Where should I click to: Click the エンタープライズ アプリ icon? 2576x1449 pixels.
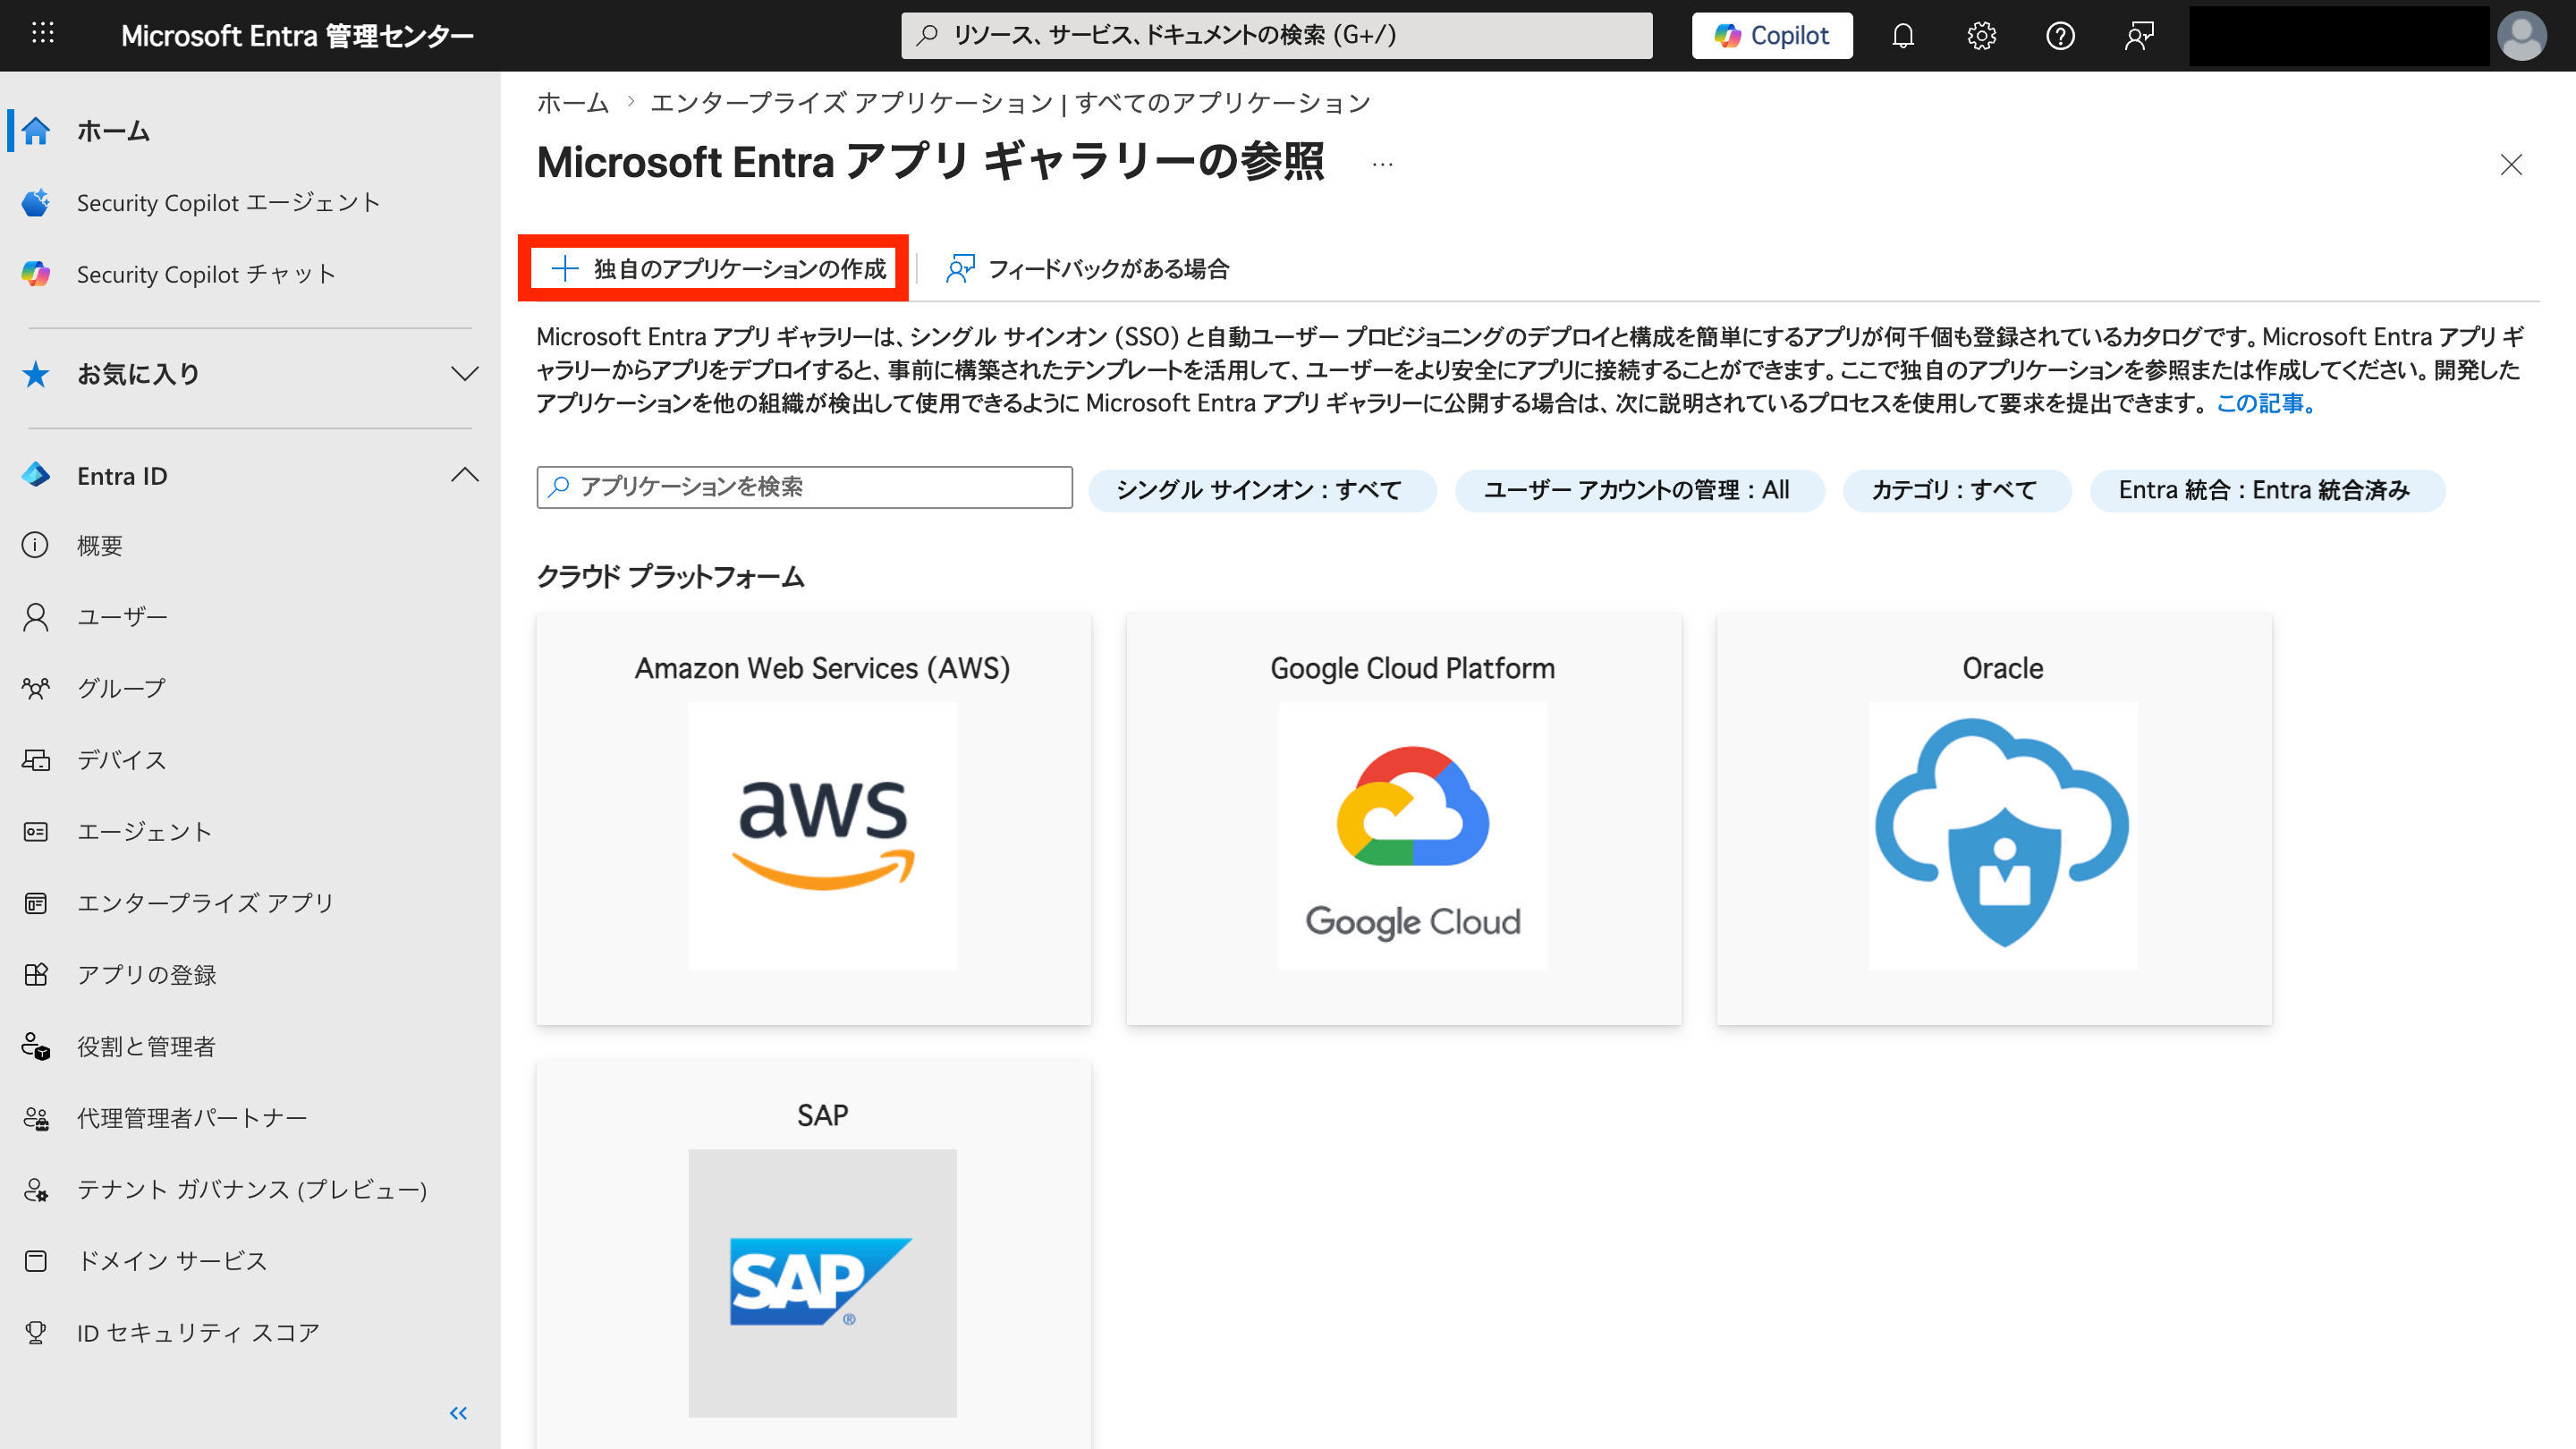point(36,903)
